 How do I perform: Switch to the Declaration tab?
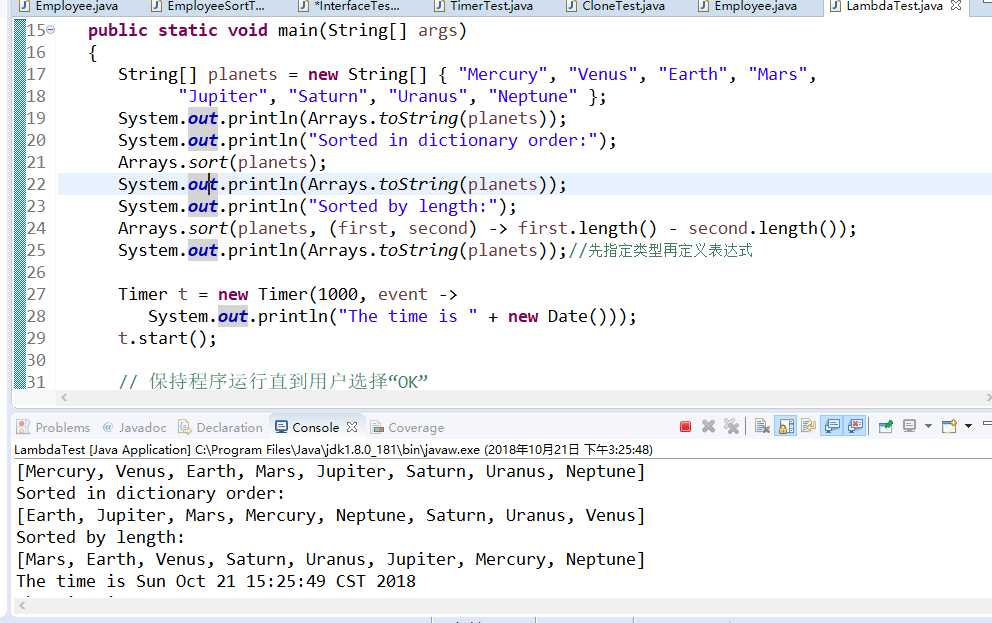[220, 428]
